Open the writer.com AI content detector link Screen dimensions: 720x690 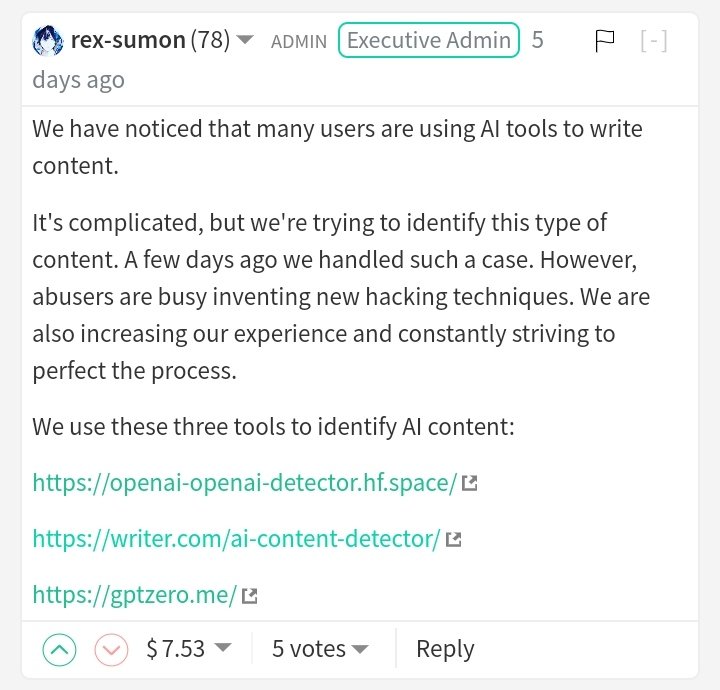click(236, 539)
